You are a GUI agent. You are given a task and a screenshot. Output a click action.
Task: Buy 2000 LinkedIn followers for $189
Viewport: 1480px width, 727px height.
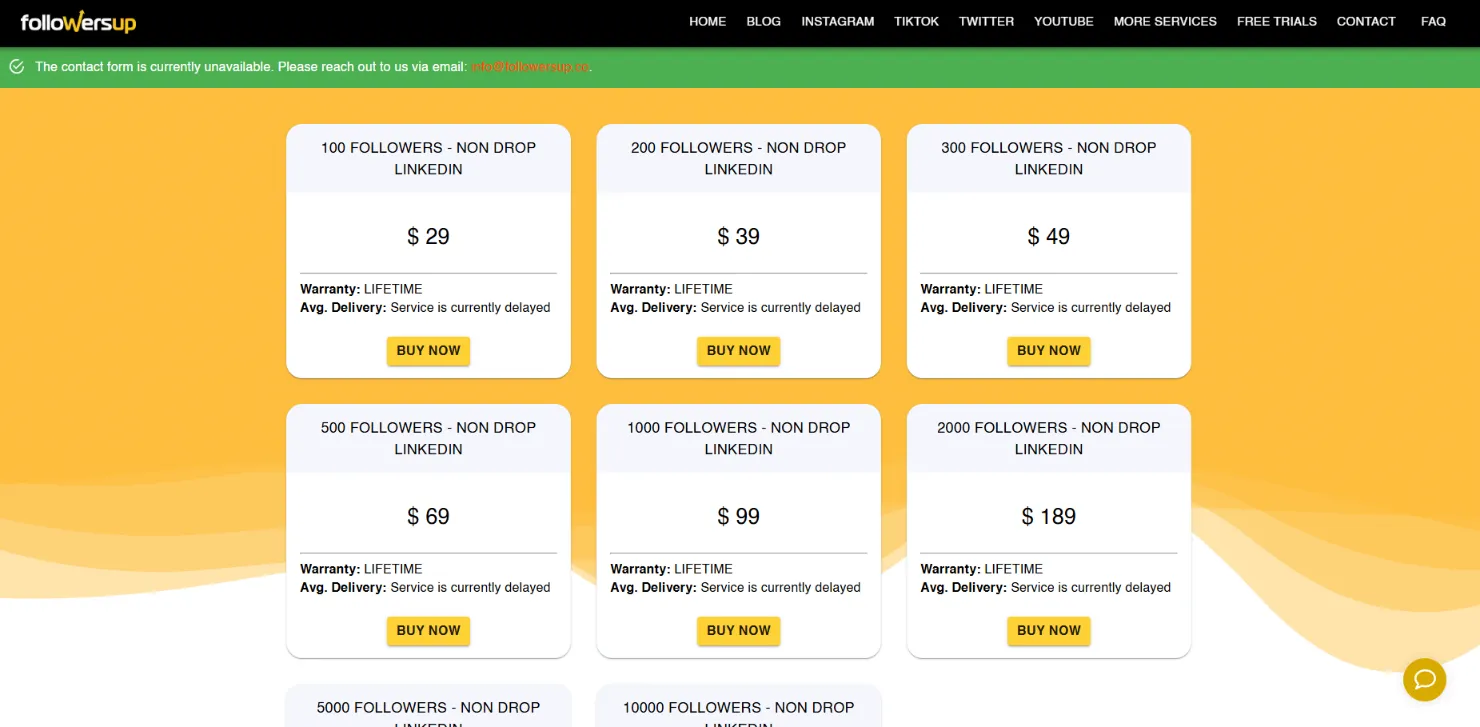coord(1048,631)
